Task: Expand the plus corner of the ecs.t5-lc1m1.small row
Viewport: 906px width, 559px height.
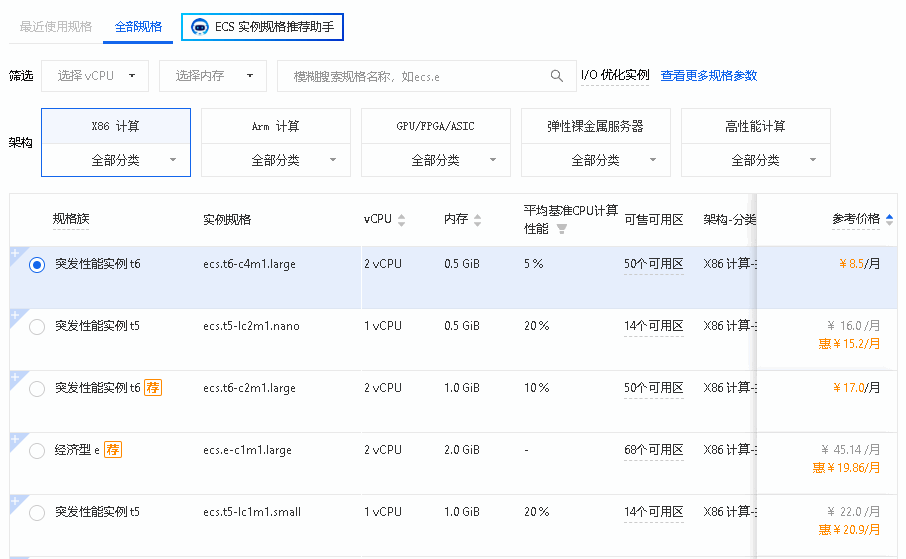Action: tap(16, 501)
